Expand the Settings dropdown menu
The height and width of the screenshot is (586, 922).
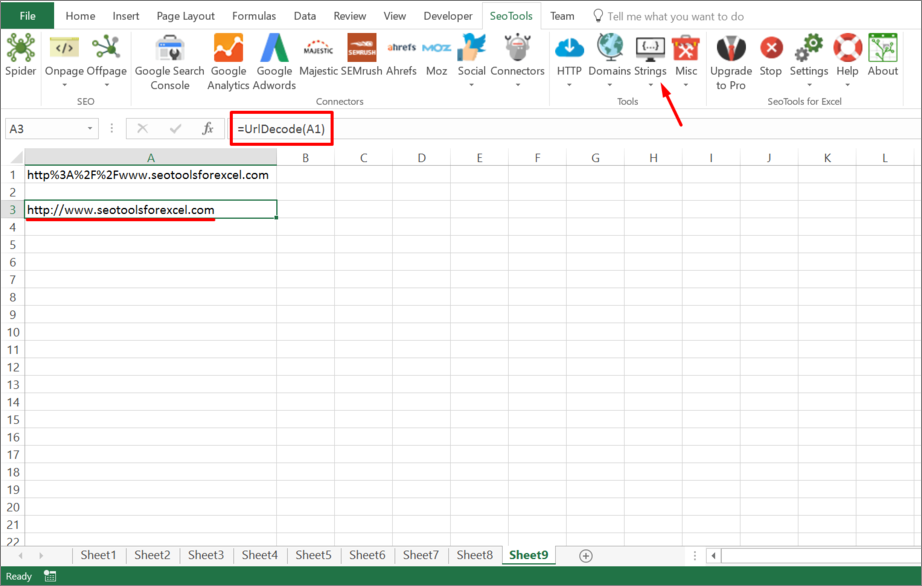(x=808, y=85)
